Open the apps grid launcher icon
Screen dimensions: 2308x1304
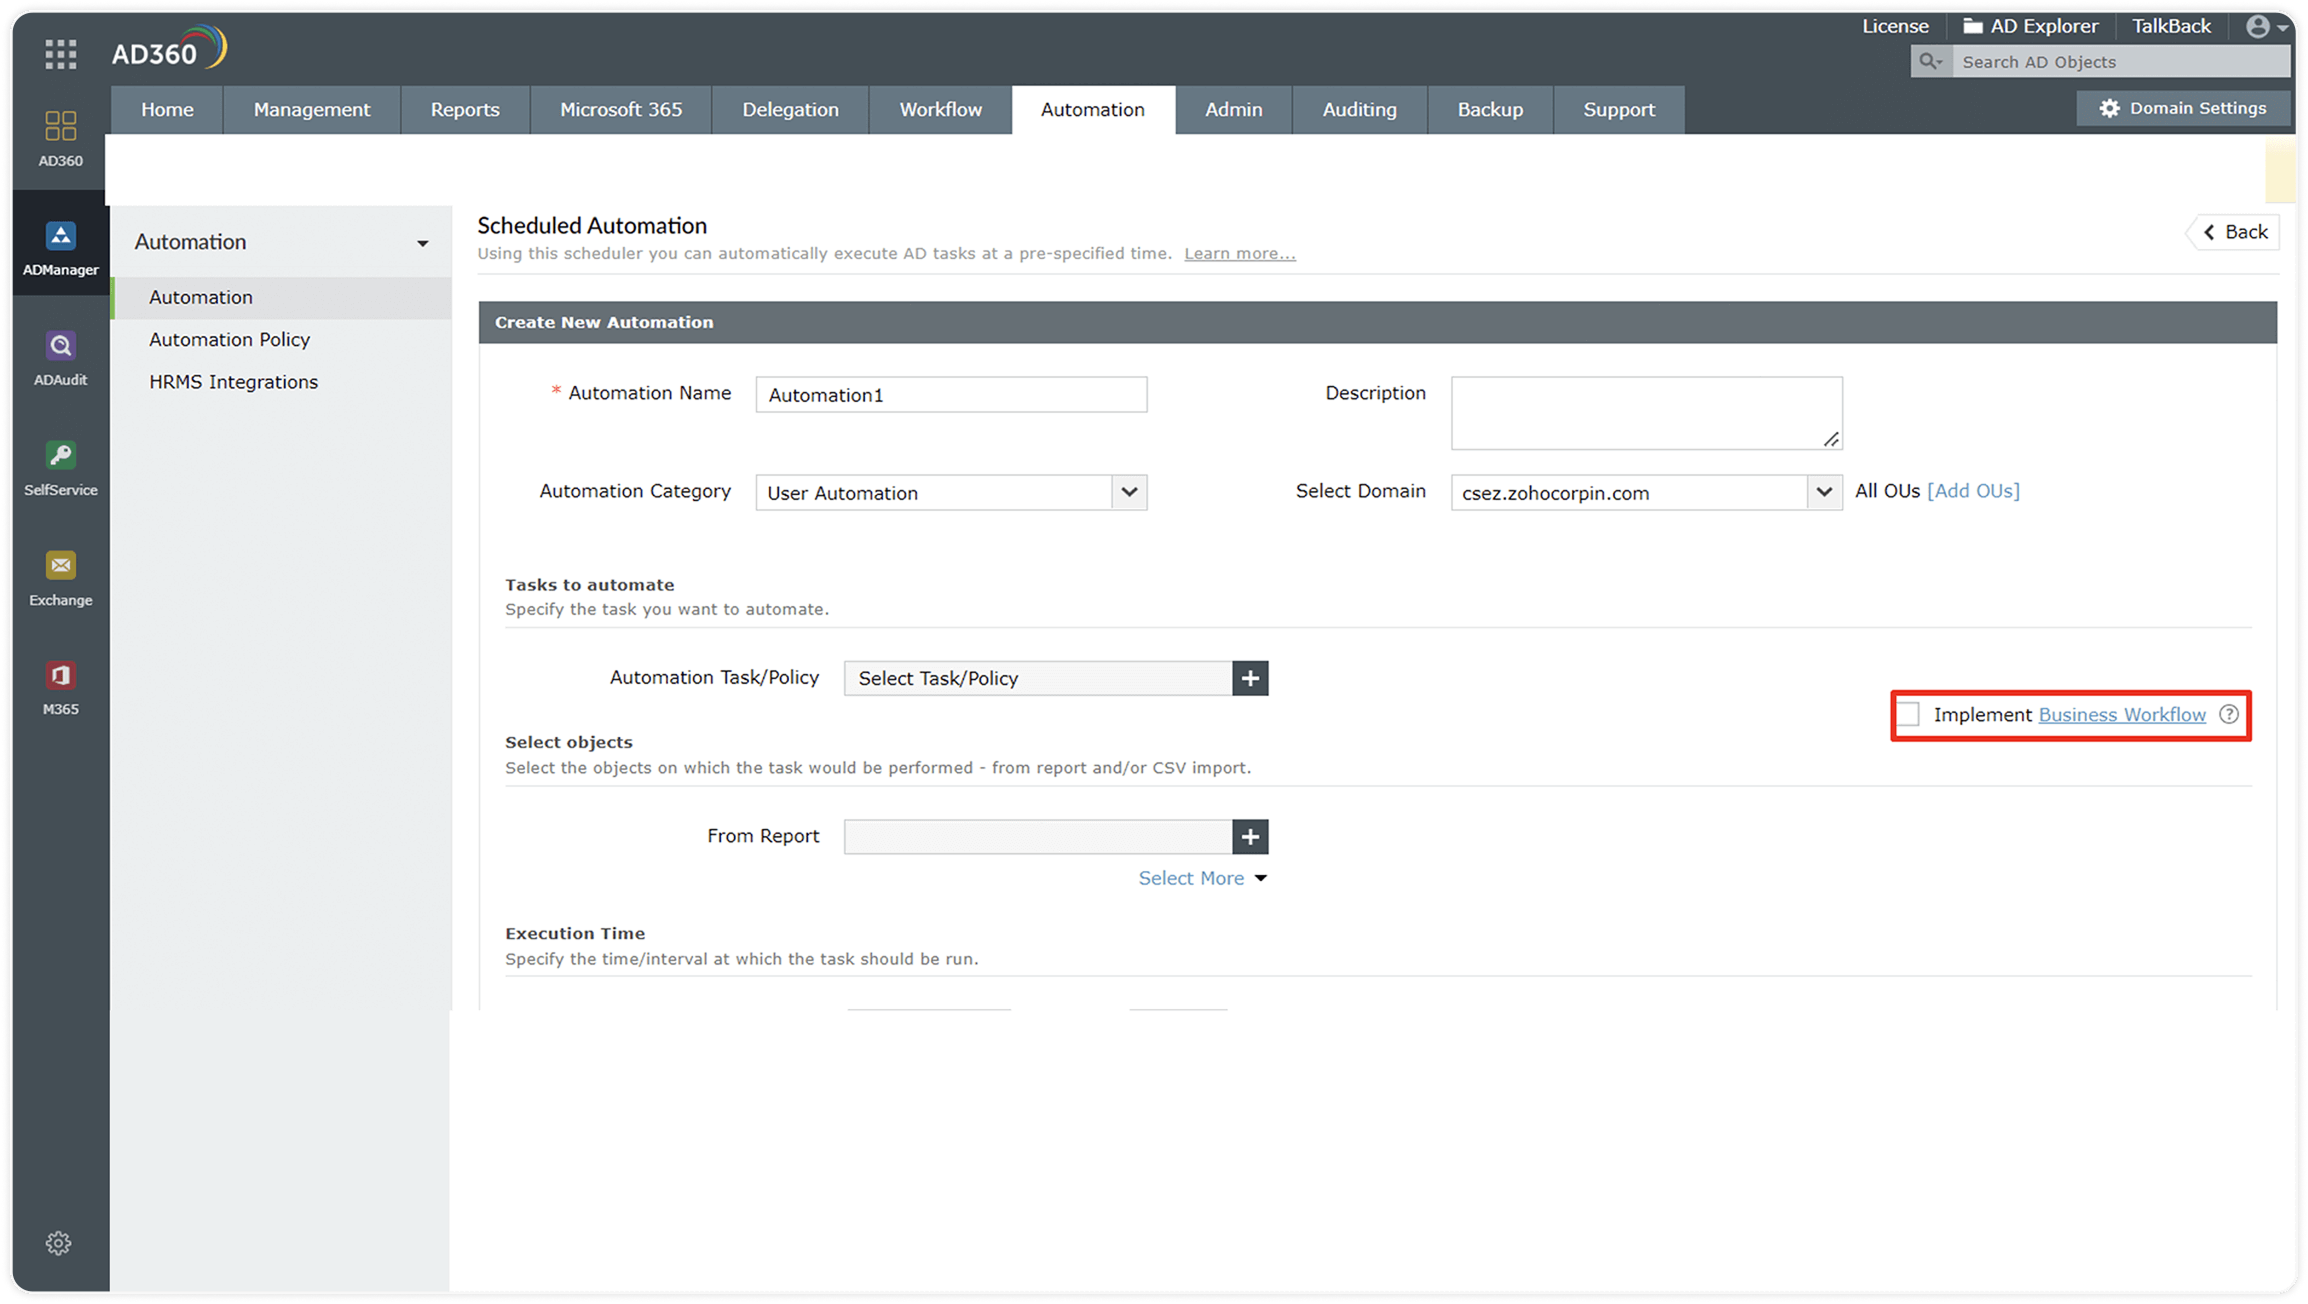pyautogui.click(x=61, y=54)
